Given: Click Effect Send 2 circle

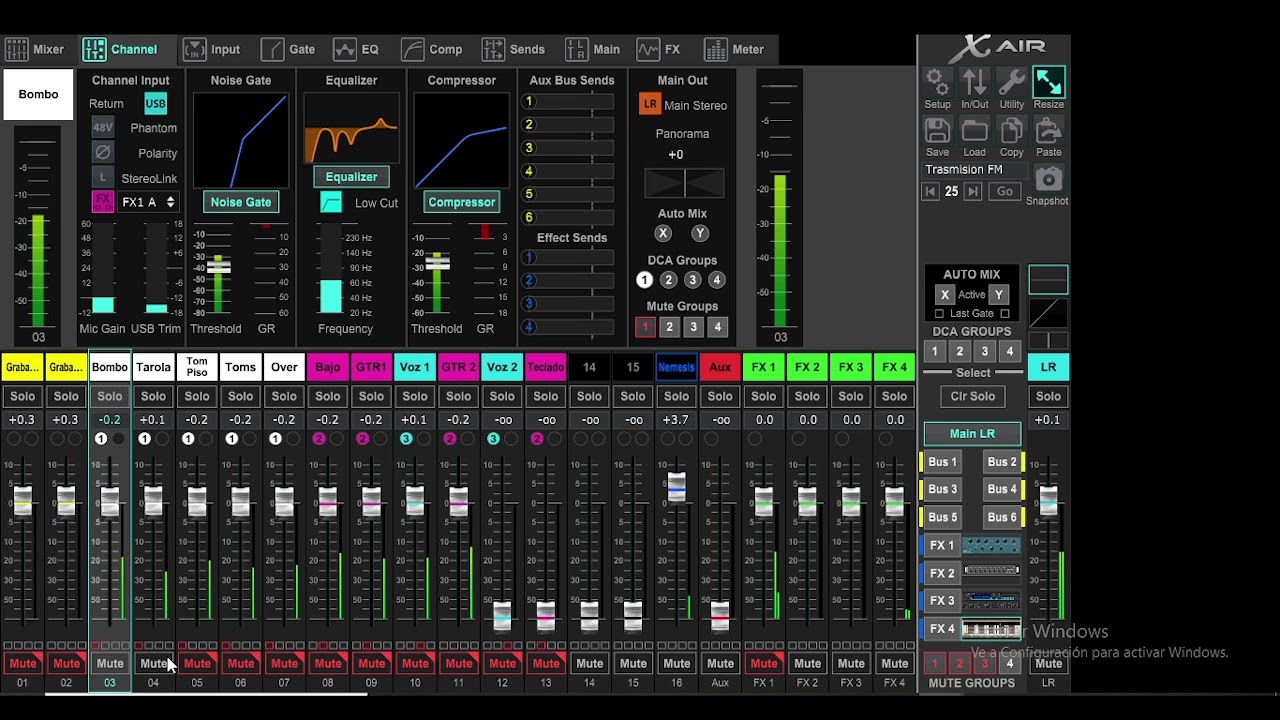Looking at the screenshot, I should [529, 281].
